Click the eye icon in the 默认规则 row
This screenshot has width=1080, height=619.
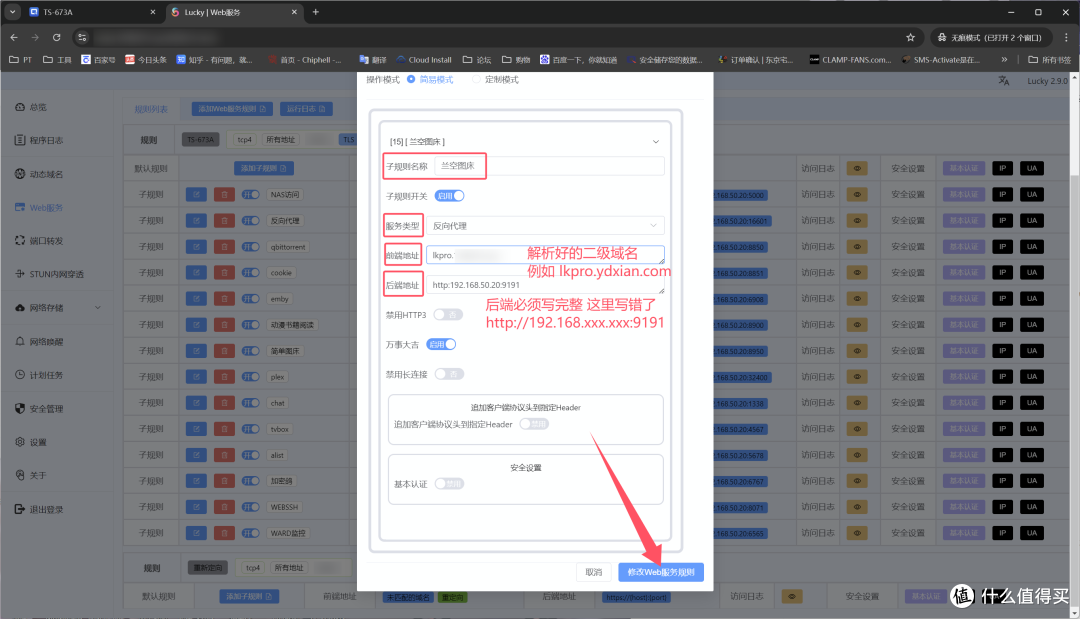point(857,168)
